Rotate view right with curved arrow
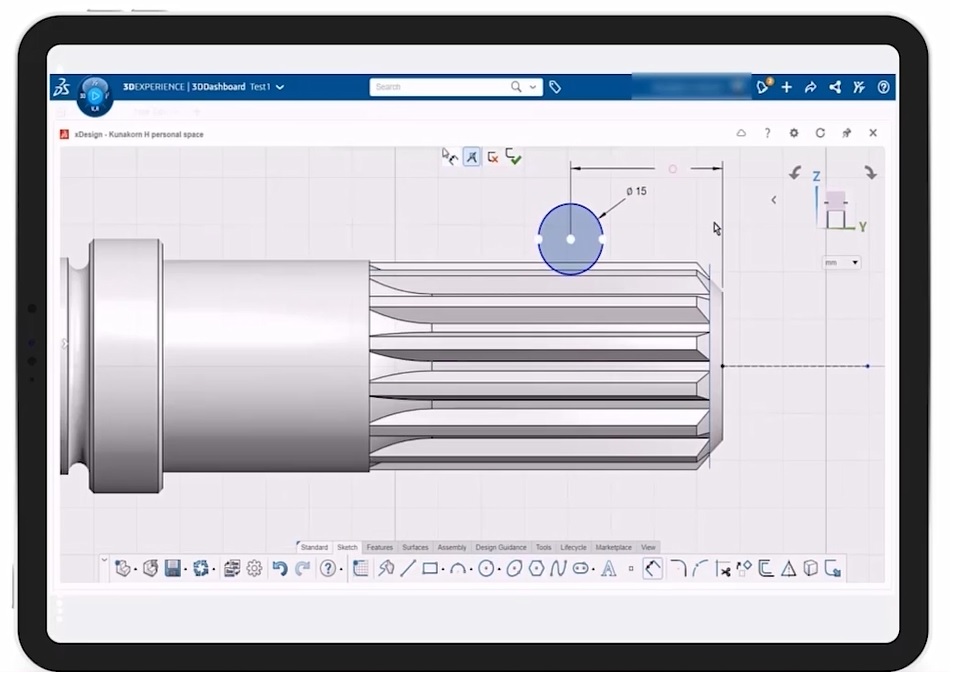The width and height of the screenshot is (955, 686). click(871, 173)
